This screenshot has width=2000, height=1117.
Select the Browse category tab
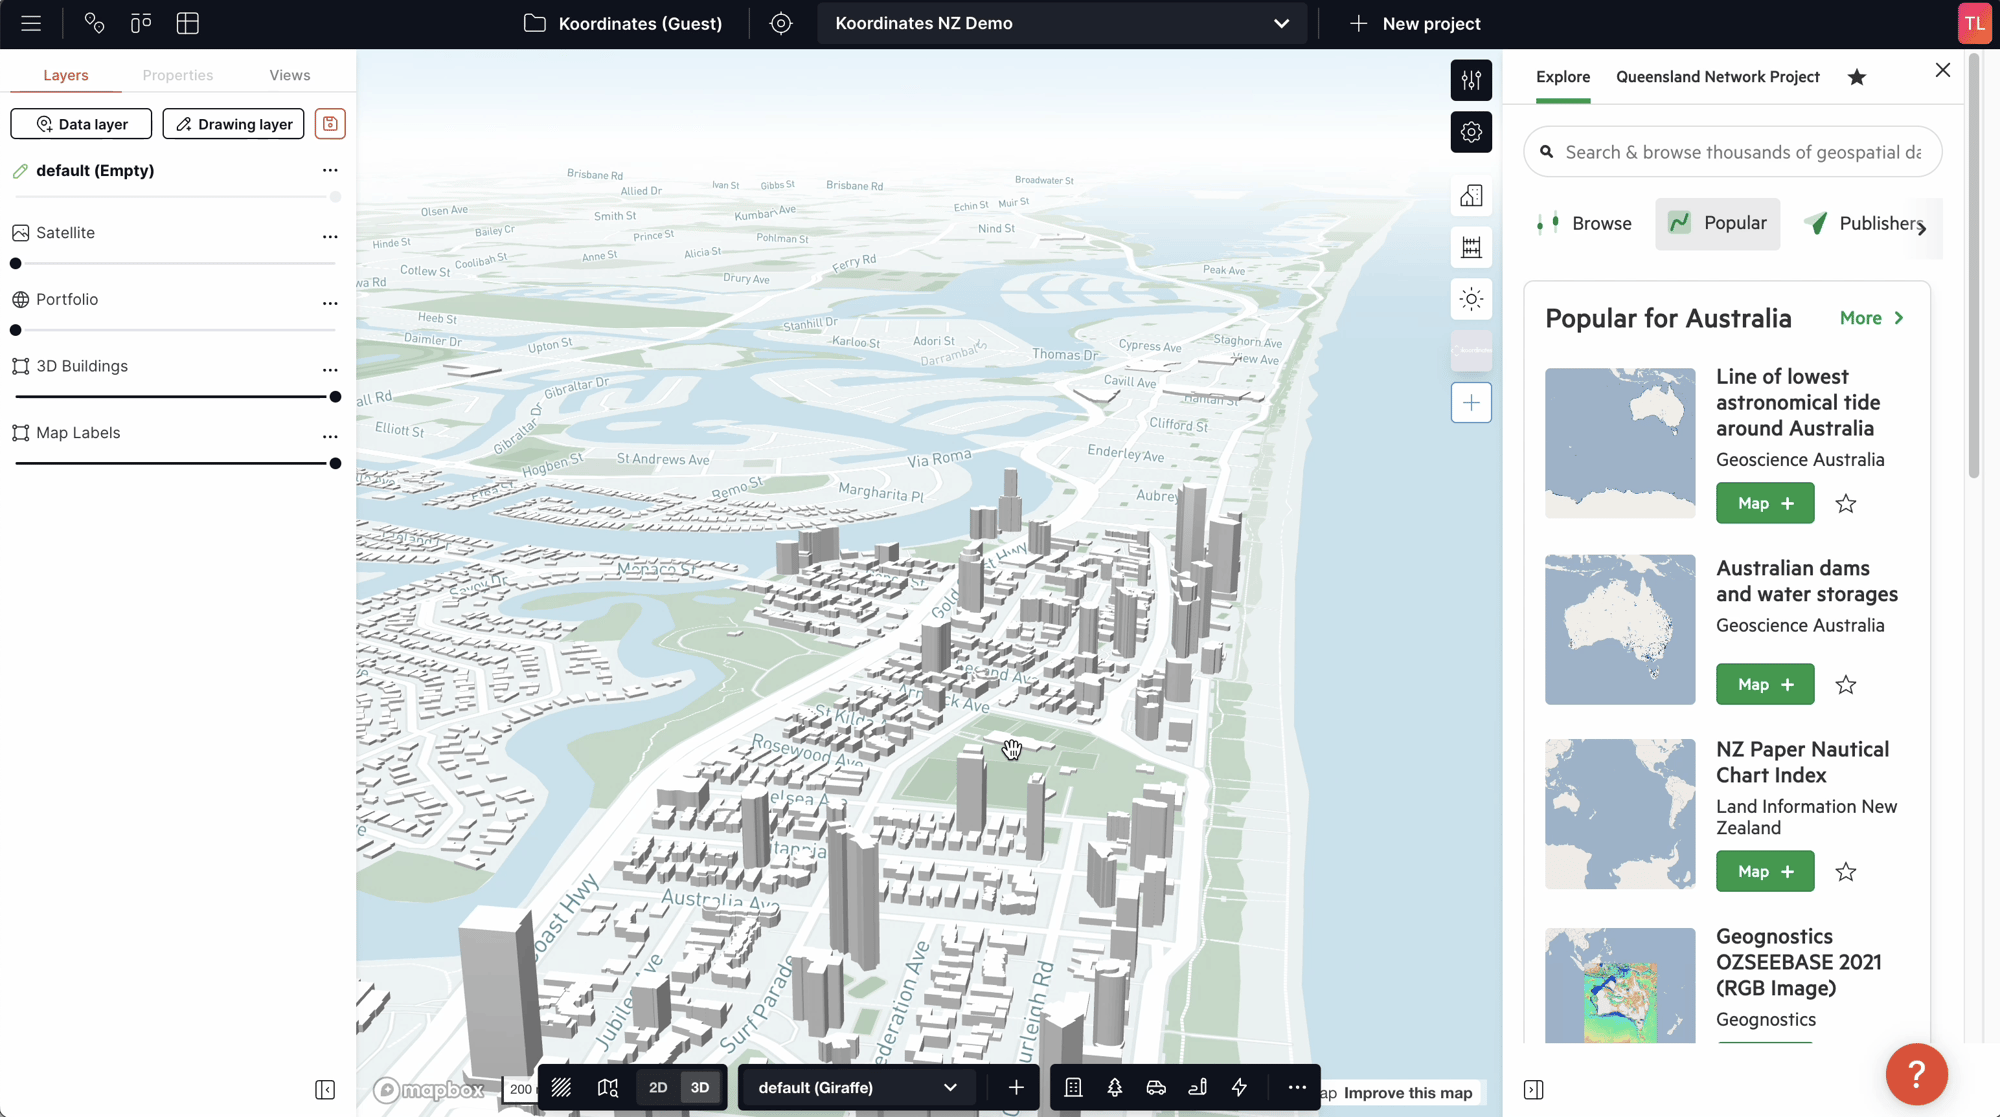(1584, 224)
